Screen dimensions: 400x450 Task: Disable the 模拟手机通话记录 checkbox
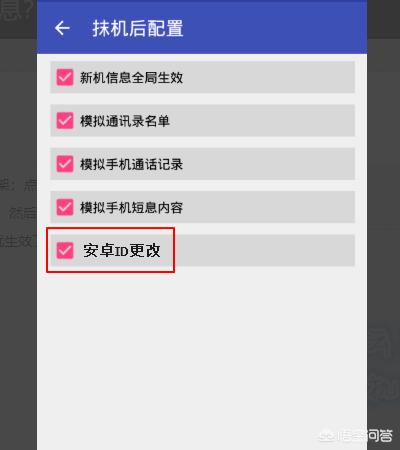click(65, 164)
